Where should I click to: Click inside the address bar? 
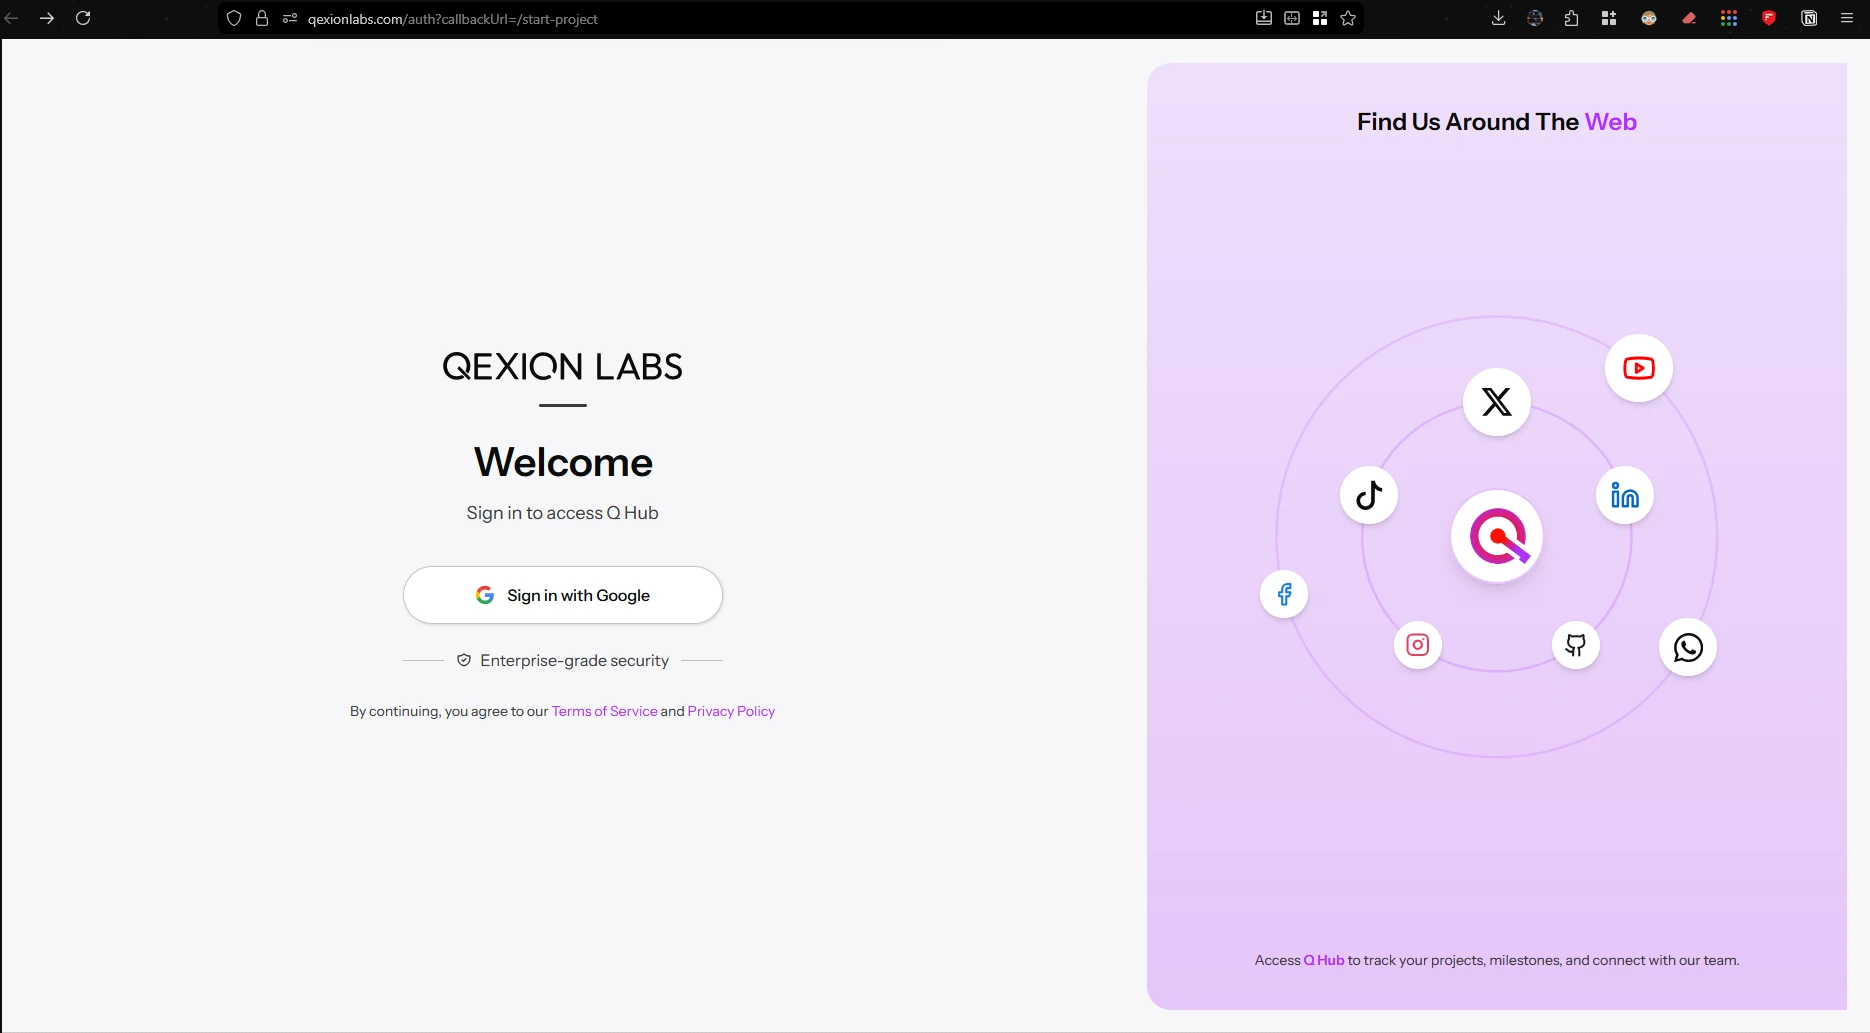(700, 19)
